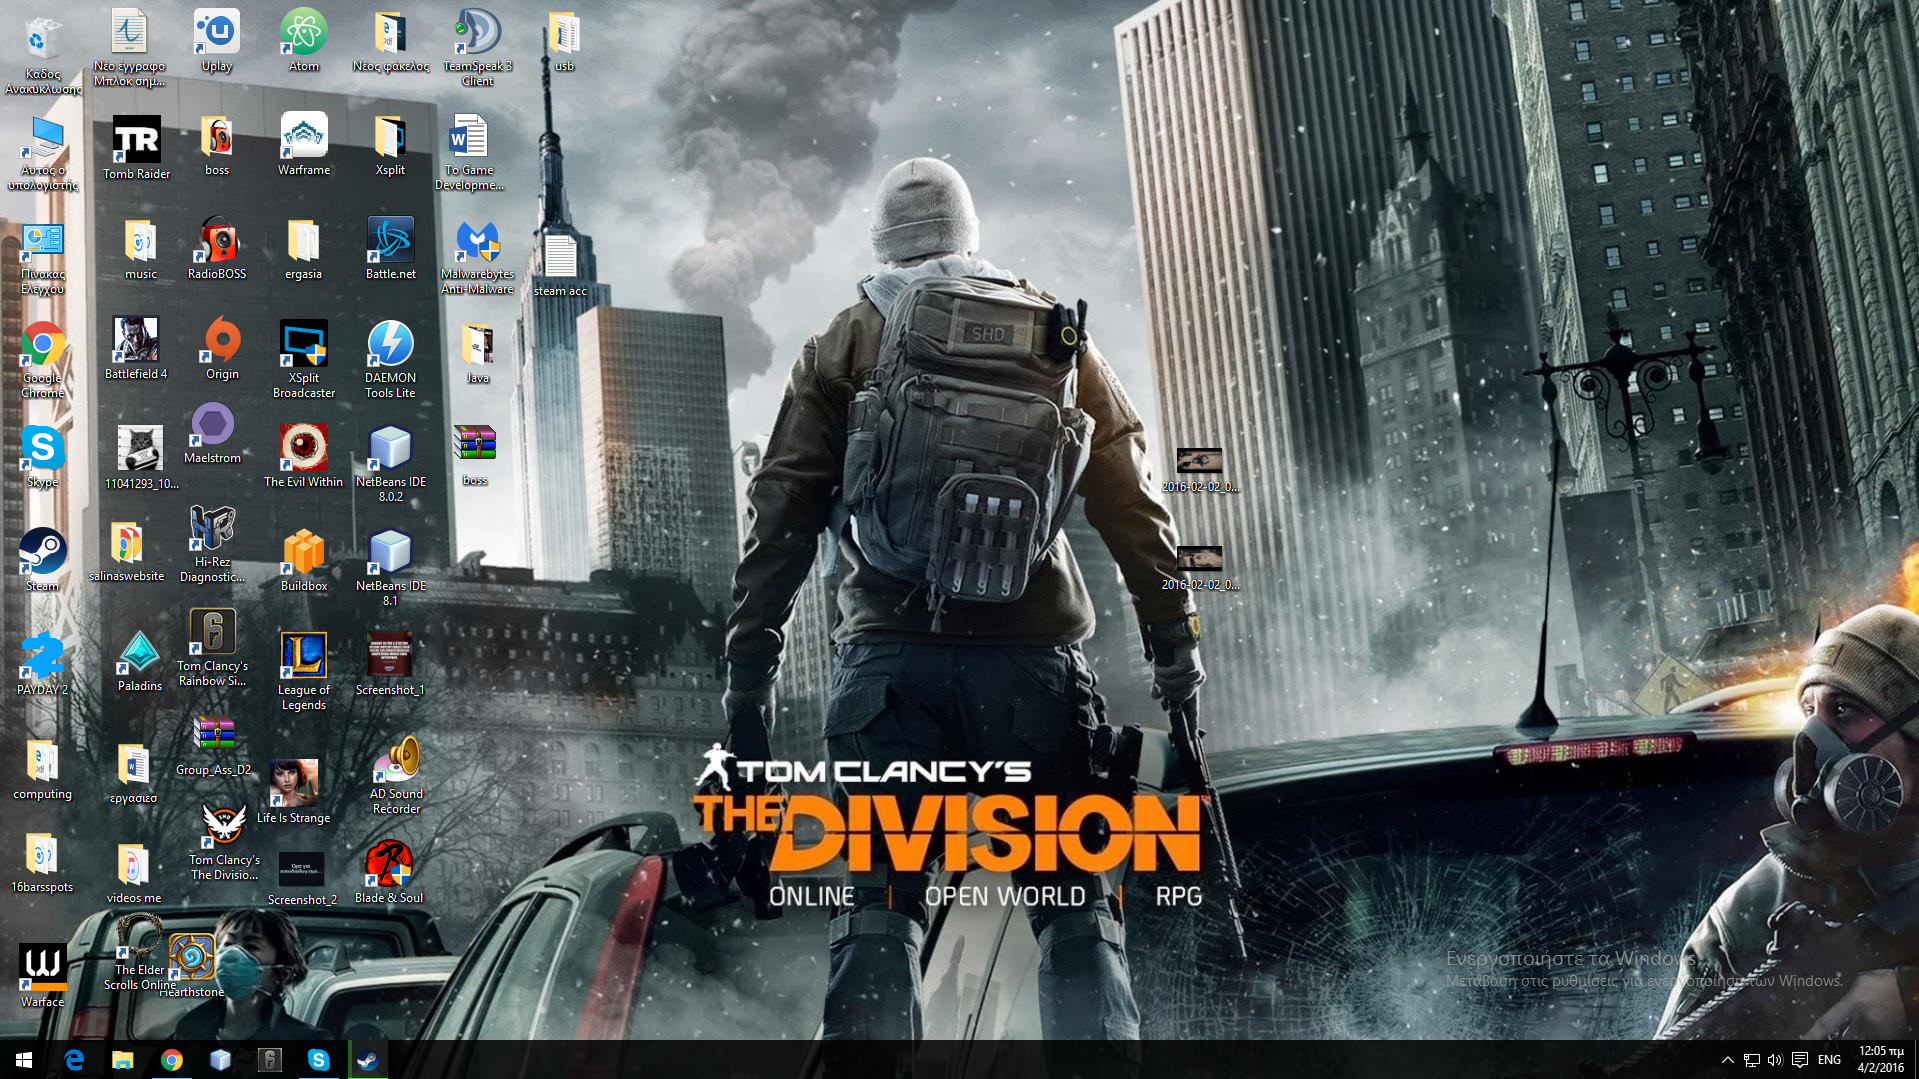
Task: Open the Uplay desktop shortcut
Action: tap(217, 41)
